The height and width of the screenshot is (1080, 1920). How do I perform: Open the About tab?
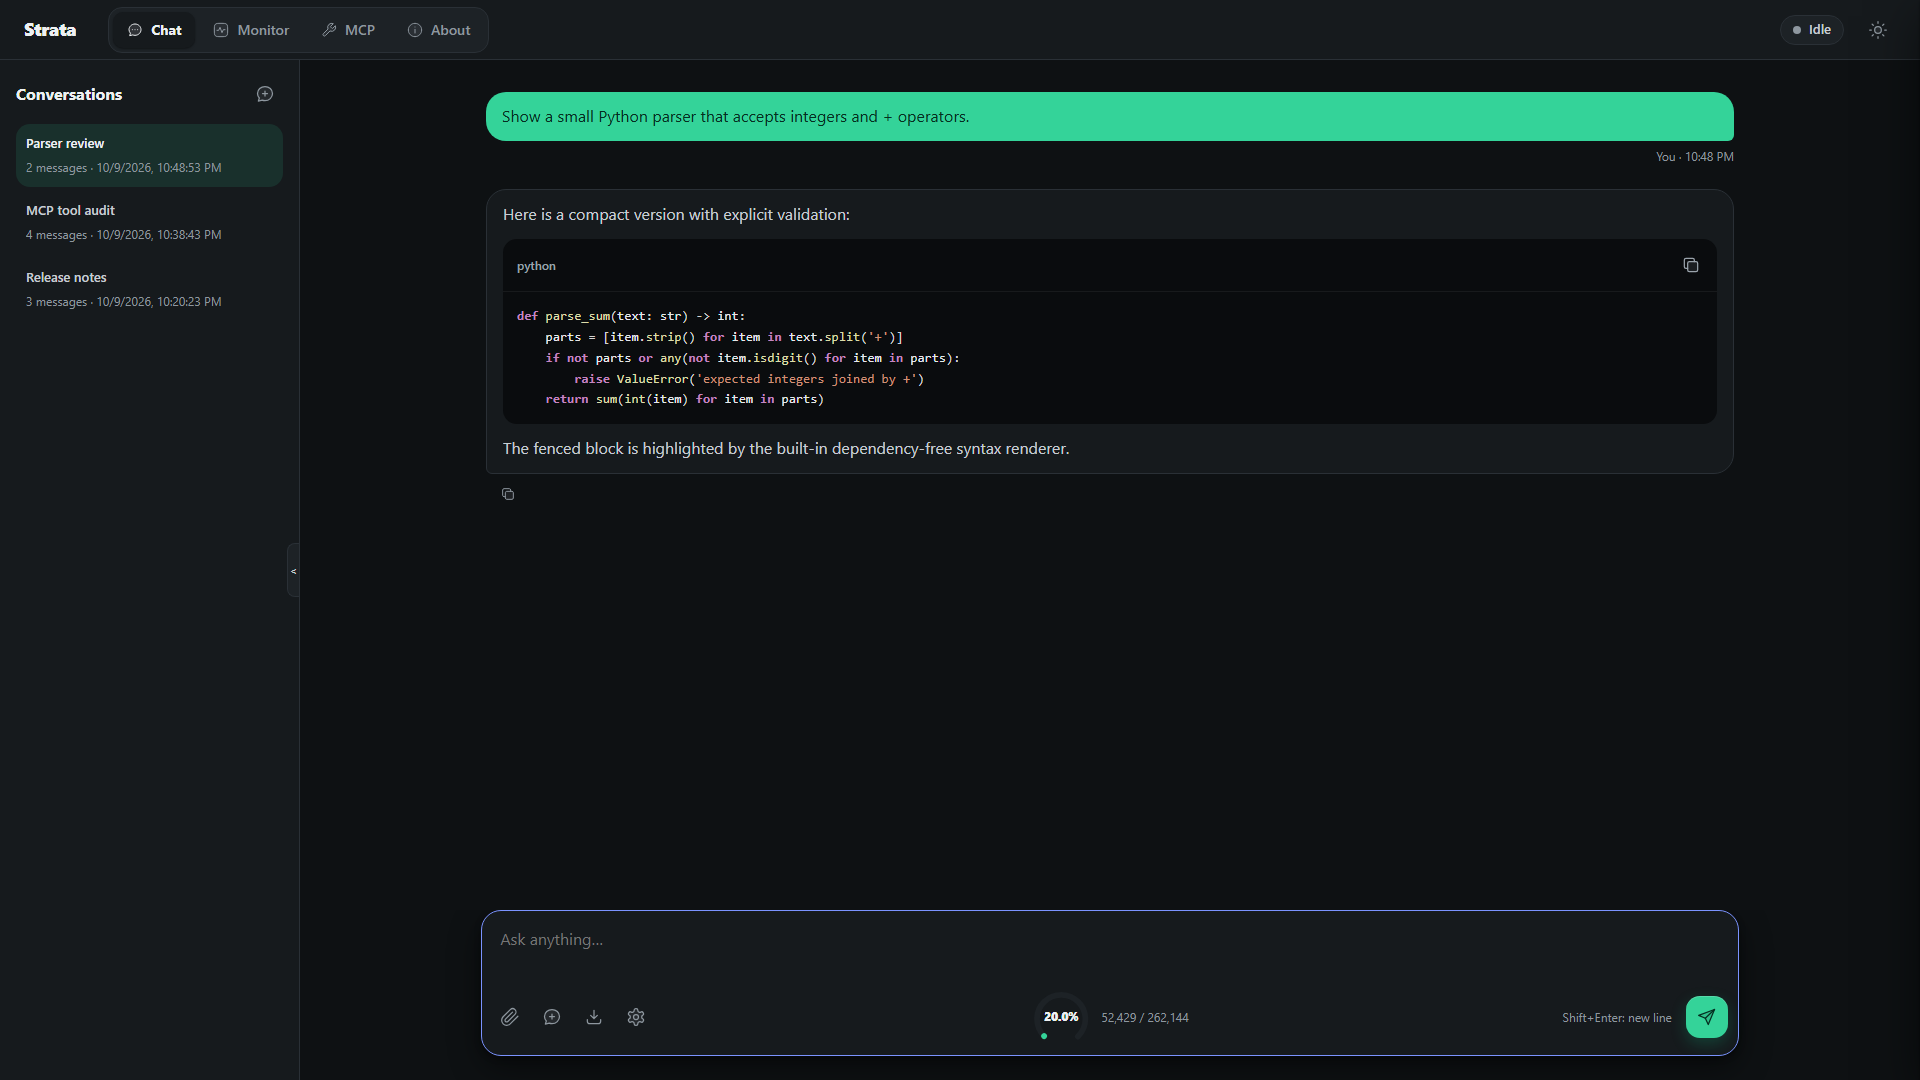pos(439,30)
